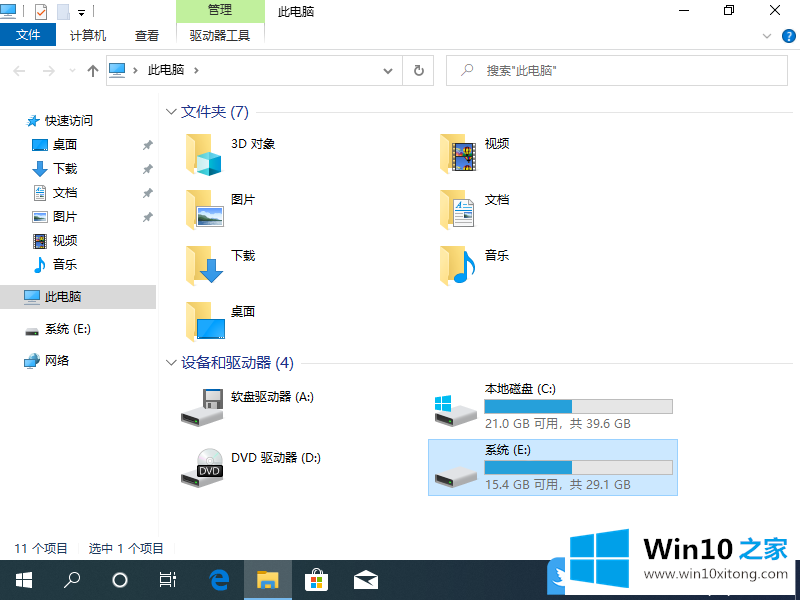
Task: Select the 本地磁盘 (C:) drive icon
Action: (455, 410)
